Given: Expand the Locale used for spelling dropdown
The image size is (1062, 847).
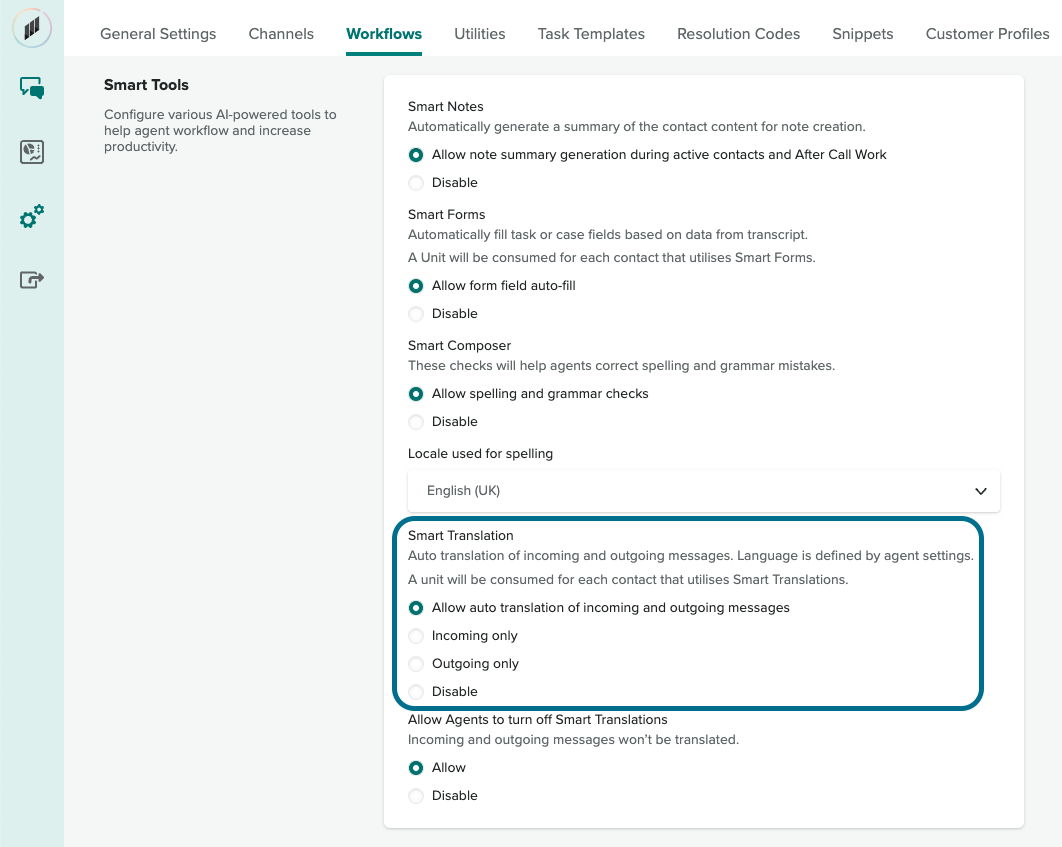Looking at the screenshot, I should coord(703,491).
